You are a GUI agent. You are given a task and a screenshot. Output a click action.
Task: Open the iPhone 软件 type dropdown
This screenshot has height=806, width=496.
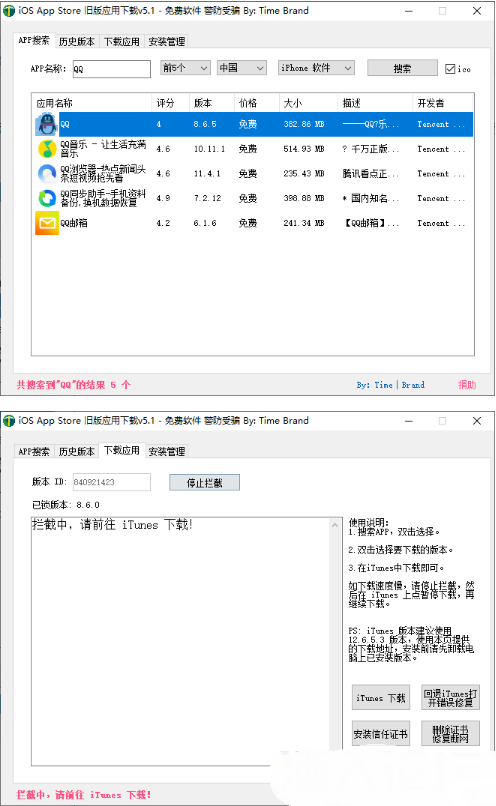coord(316,68)
